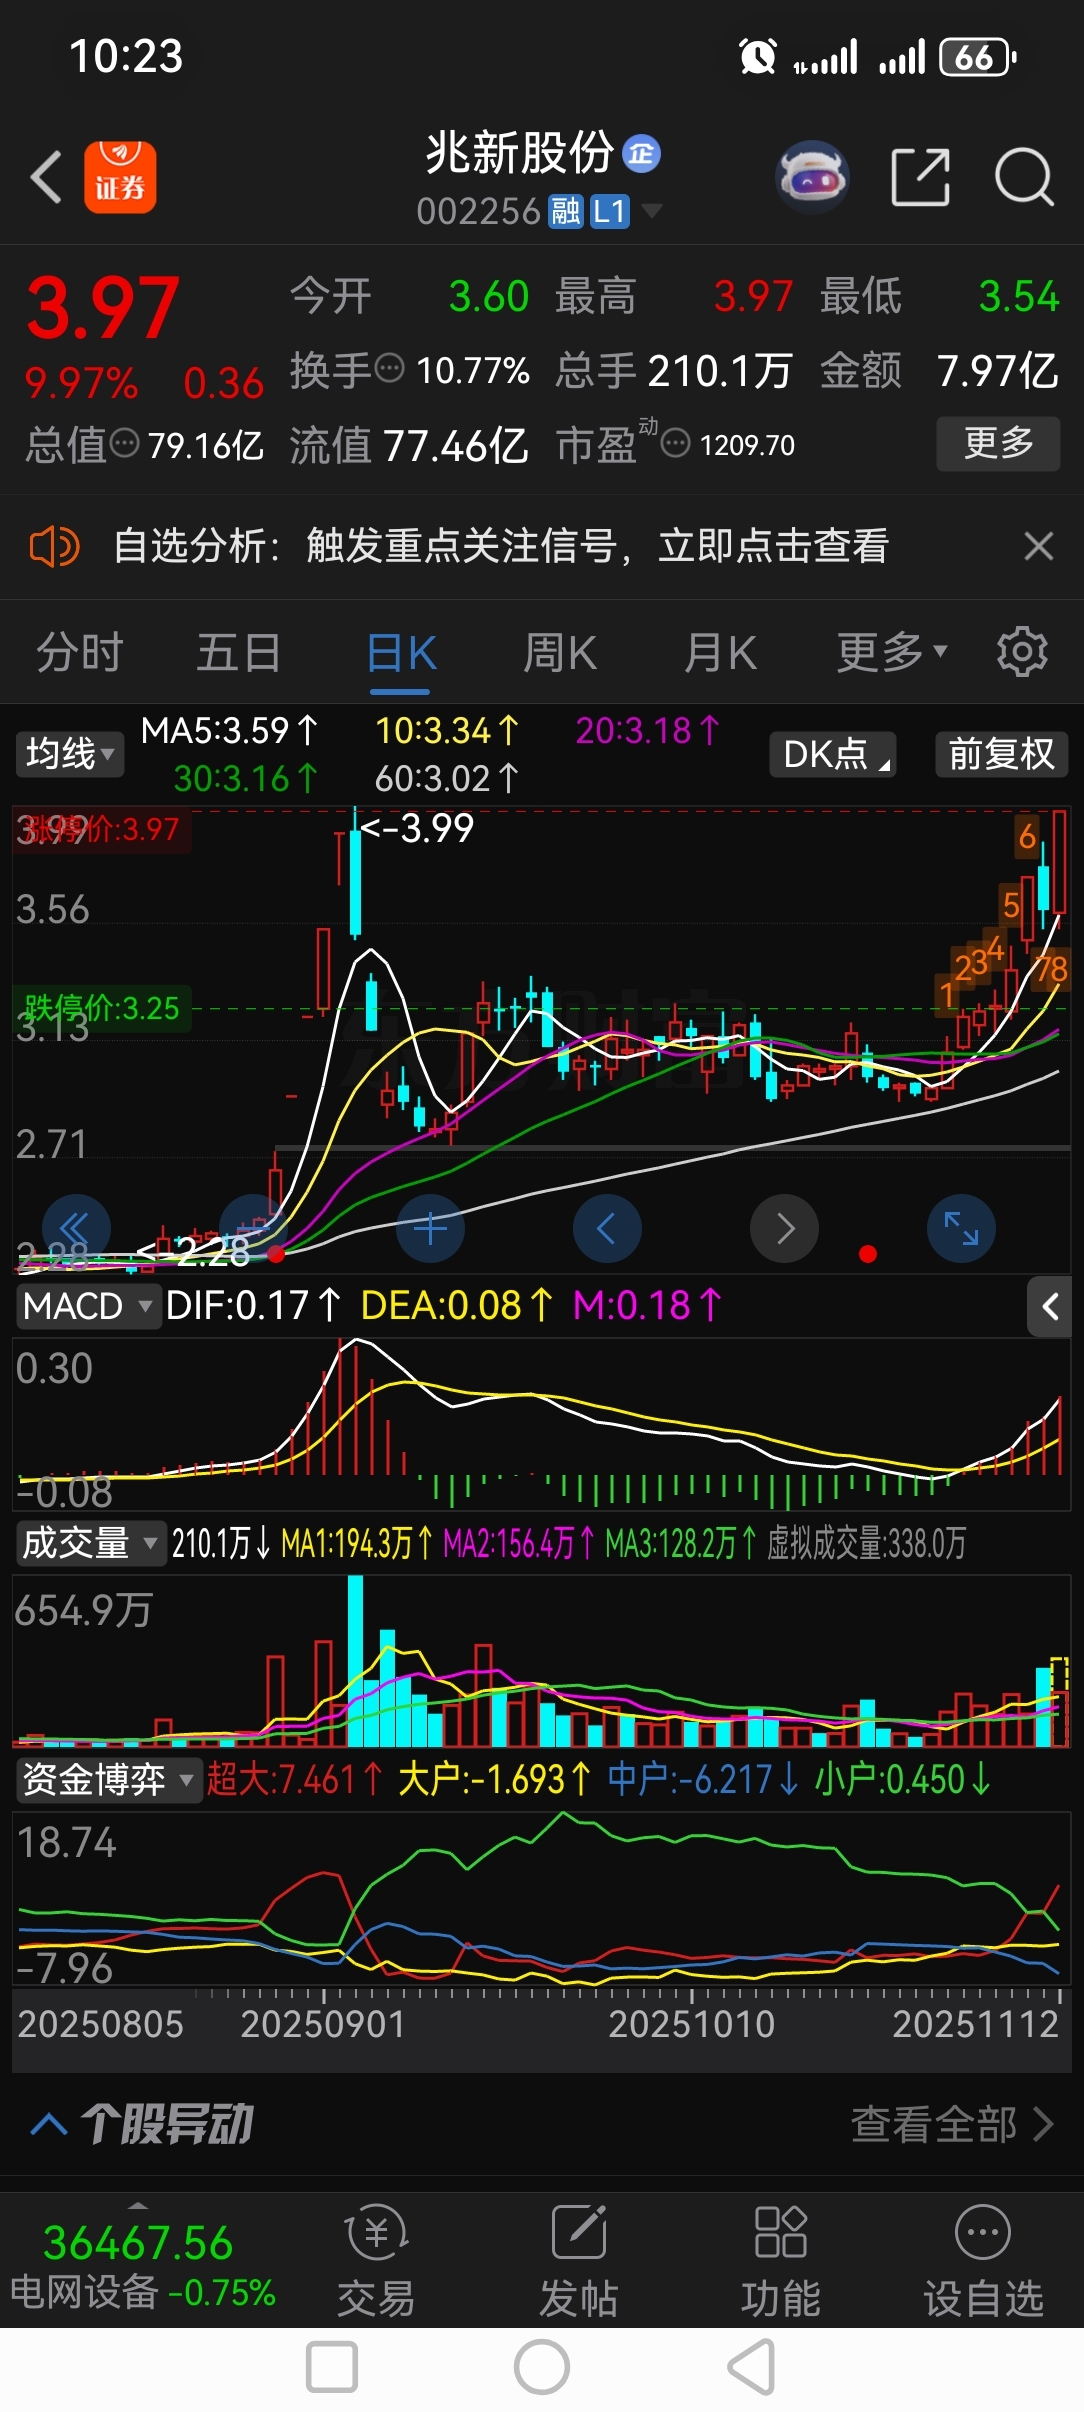This screenshot has width=1084, height=2412.
Task: Tap the share/export icon
Action: point(920,177)
